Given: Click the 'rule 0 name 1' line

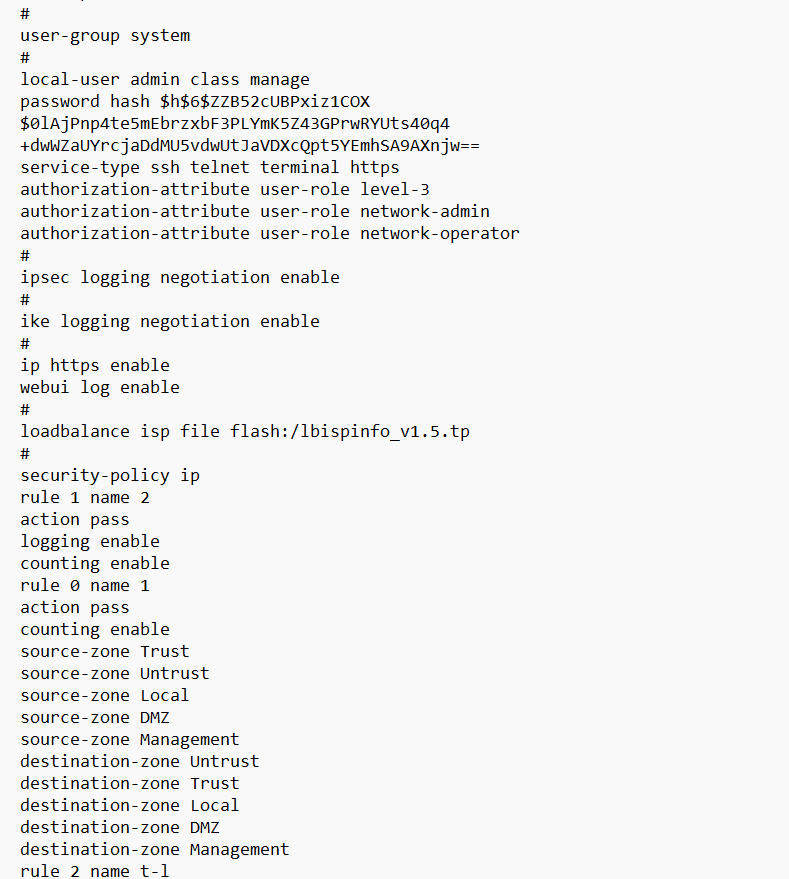Looking at the screenshot, I should 85,586.
